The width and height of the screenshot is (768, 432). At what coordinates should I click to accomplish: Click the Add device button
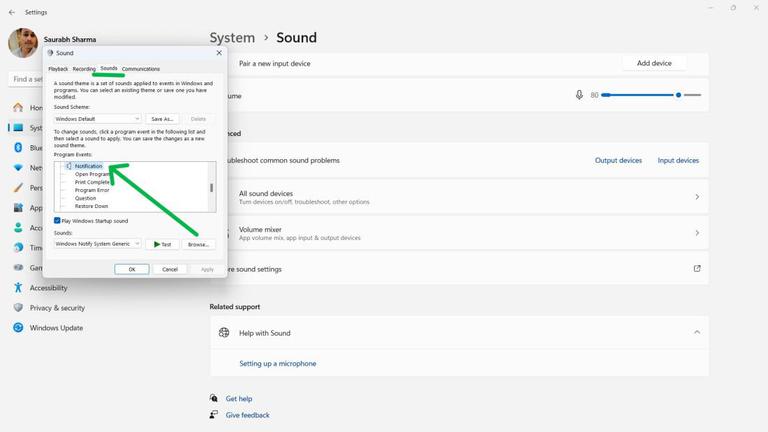[x=654, y=63]
